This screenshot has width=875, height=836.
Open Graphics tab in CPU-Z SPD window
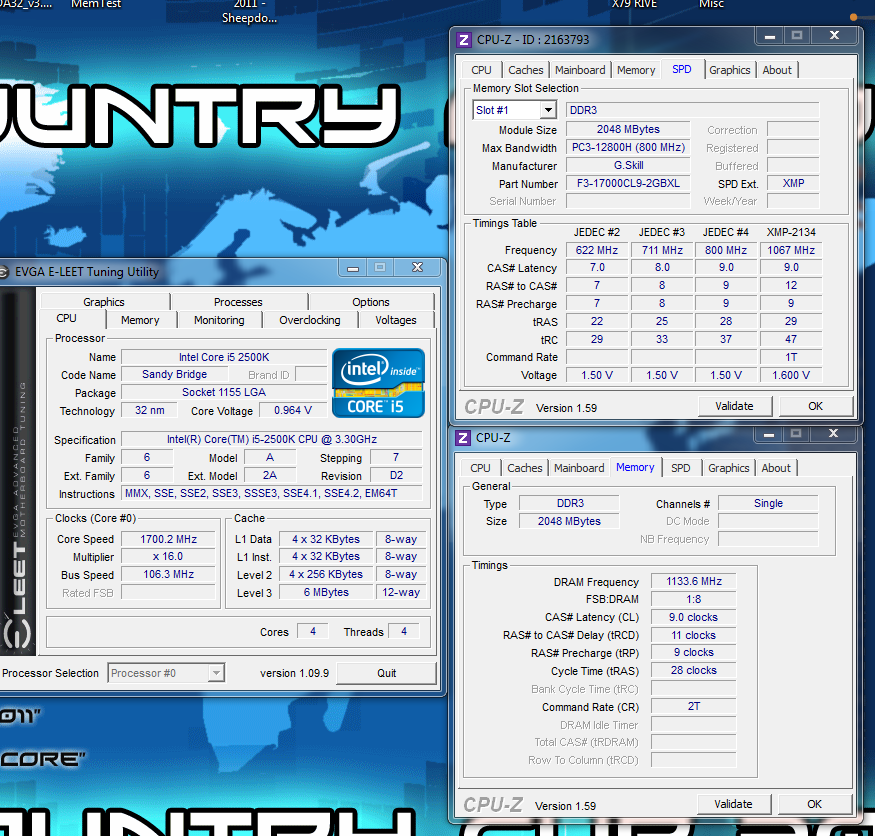(729, 70)
